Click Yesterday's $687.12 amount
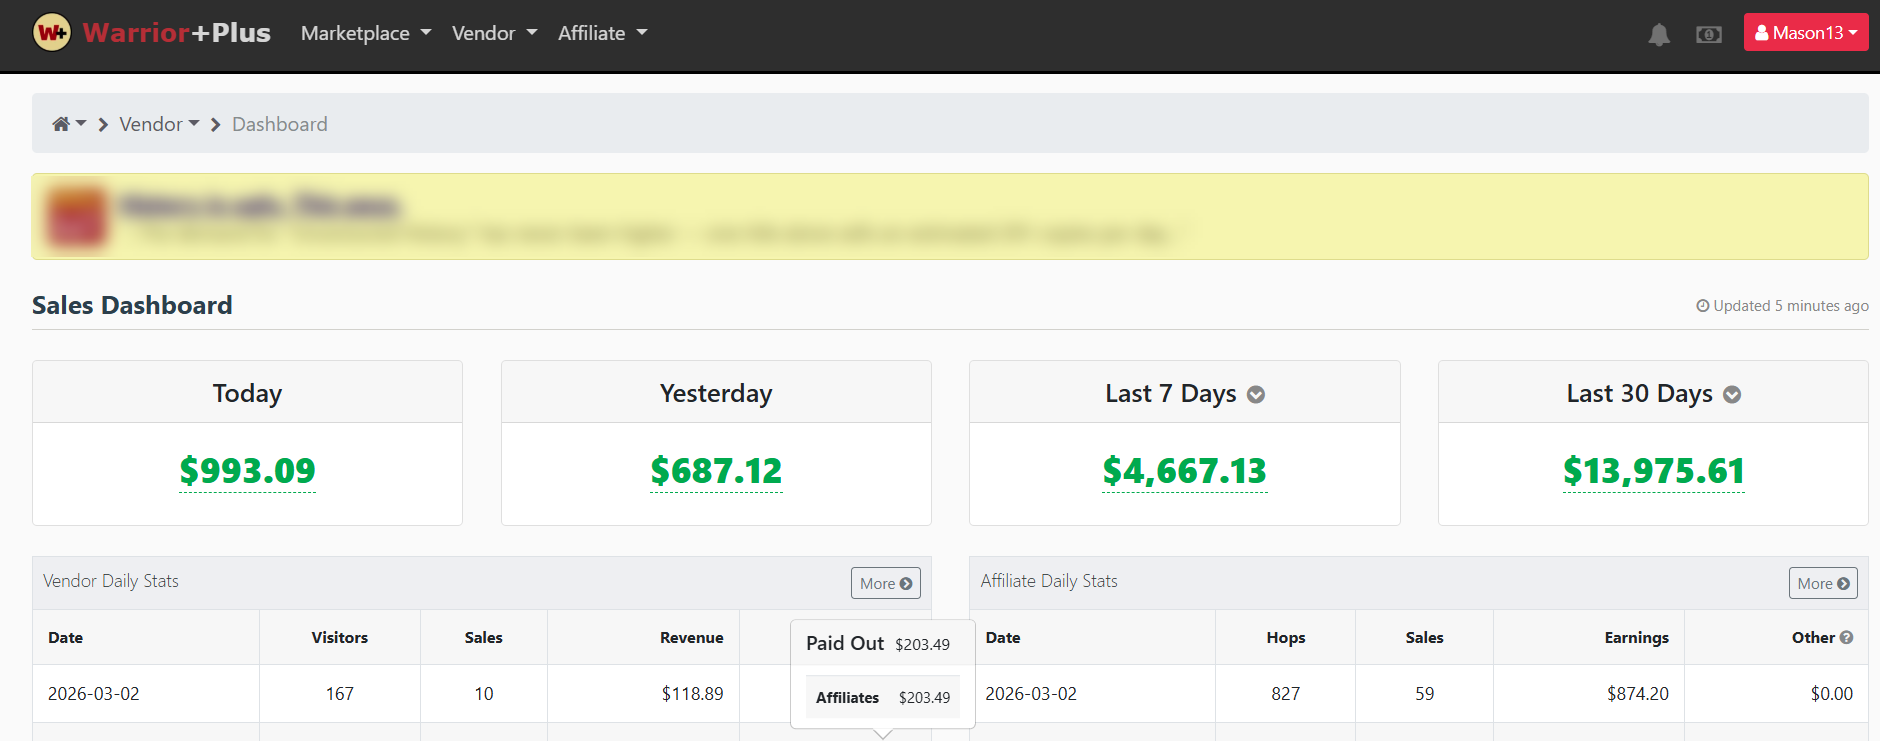 (x=716, y=471)
